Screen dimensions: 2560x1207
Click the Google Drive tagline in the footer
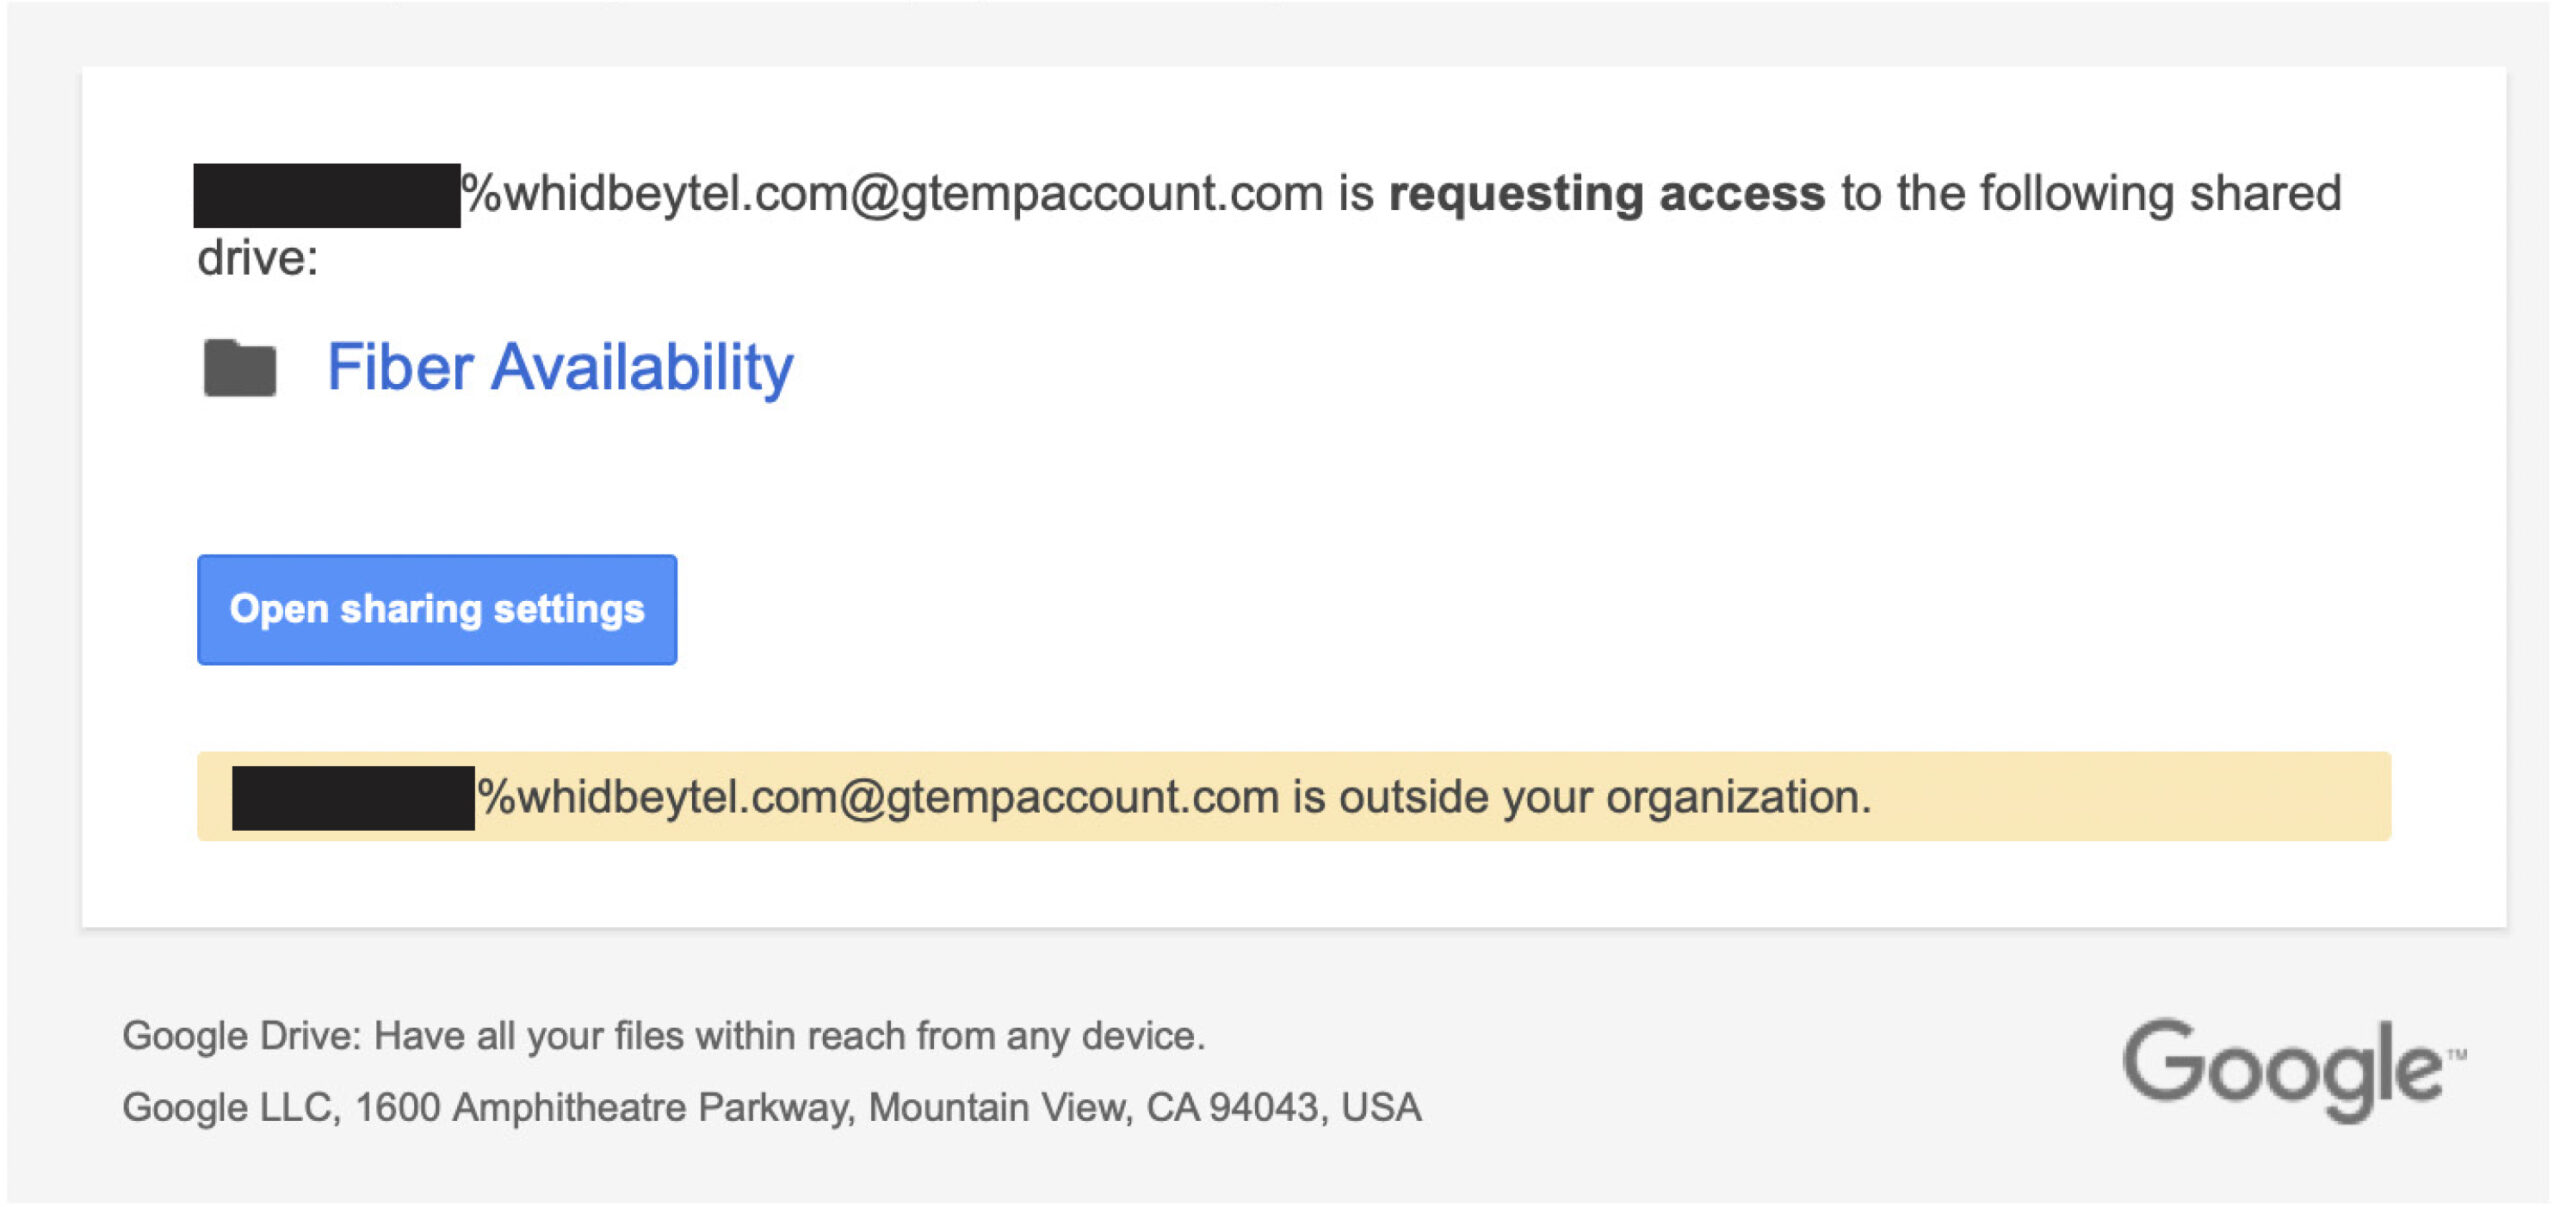(664, 1036)
